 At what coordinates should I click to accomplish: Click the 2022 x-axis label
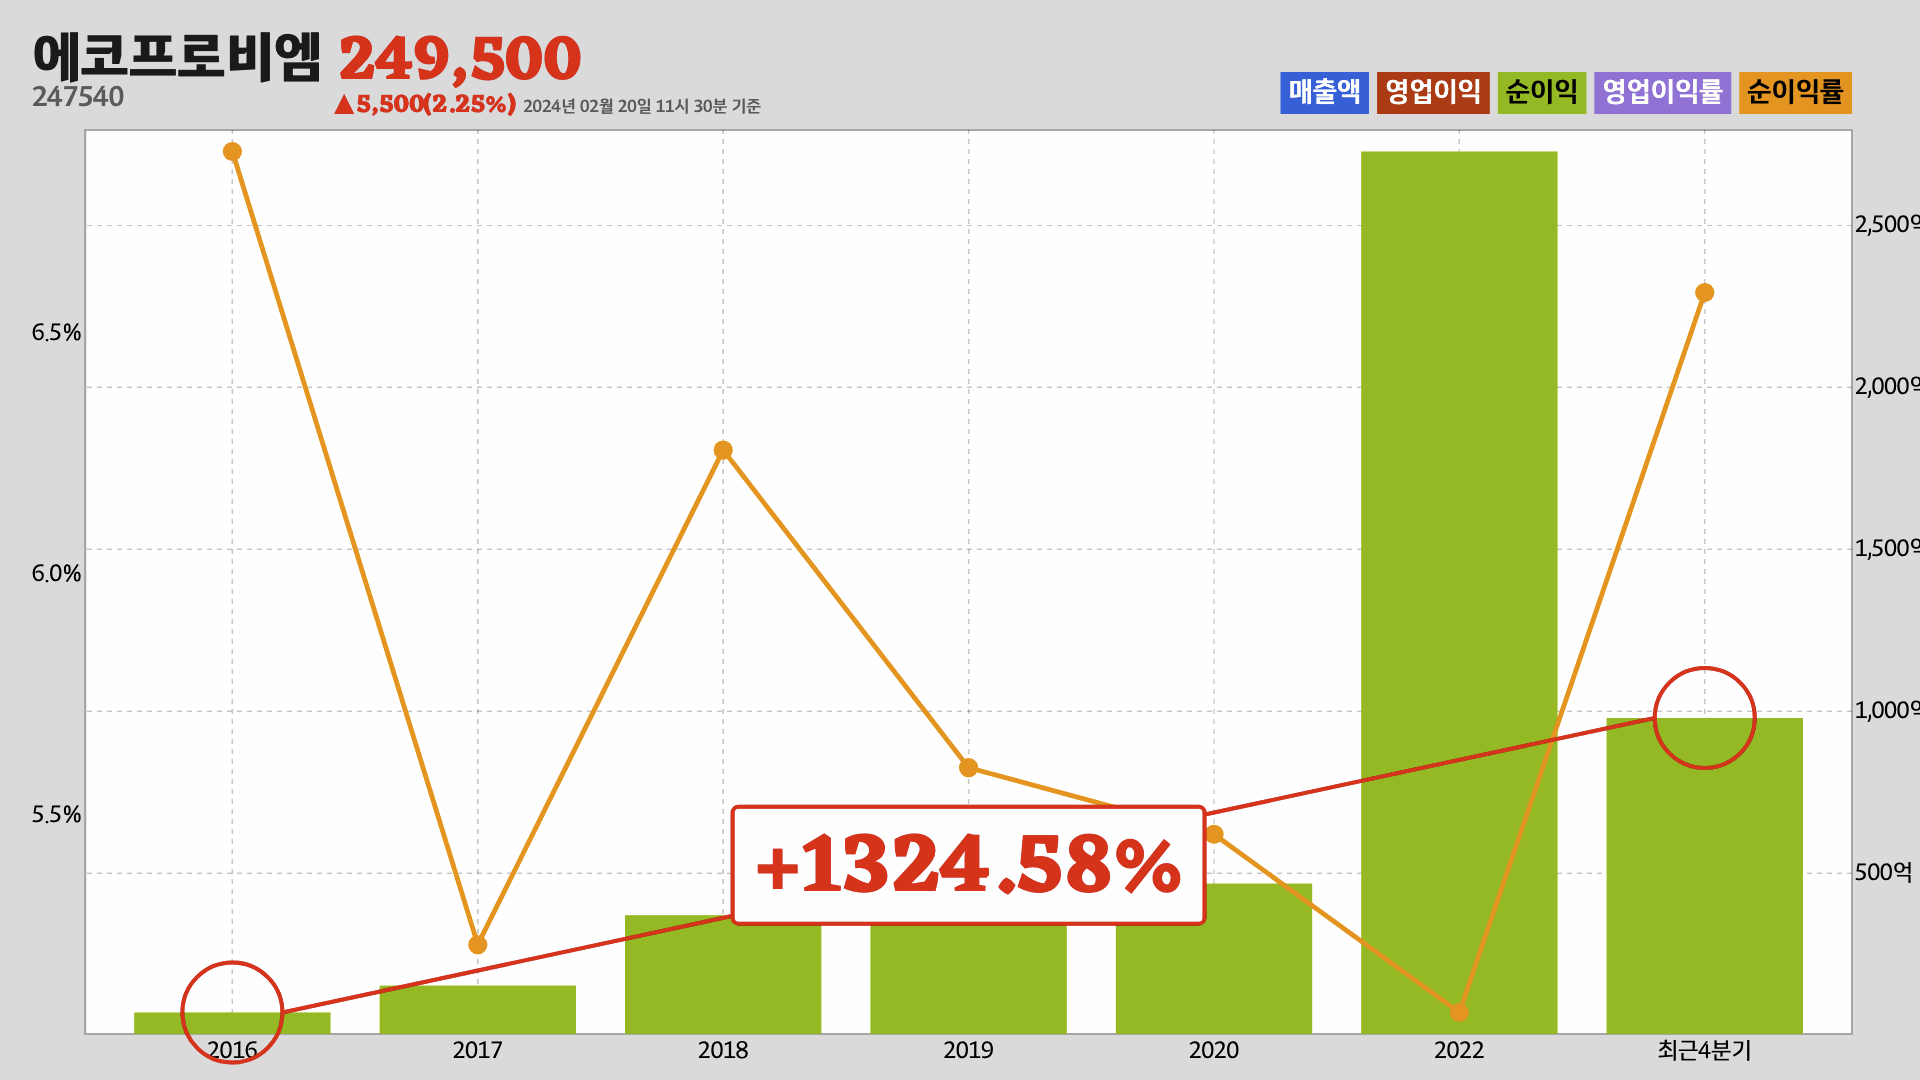[1459, 1050]
